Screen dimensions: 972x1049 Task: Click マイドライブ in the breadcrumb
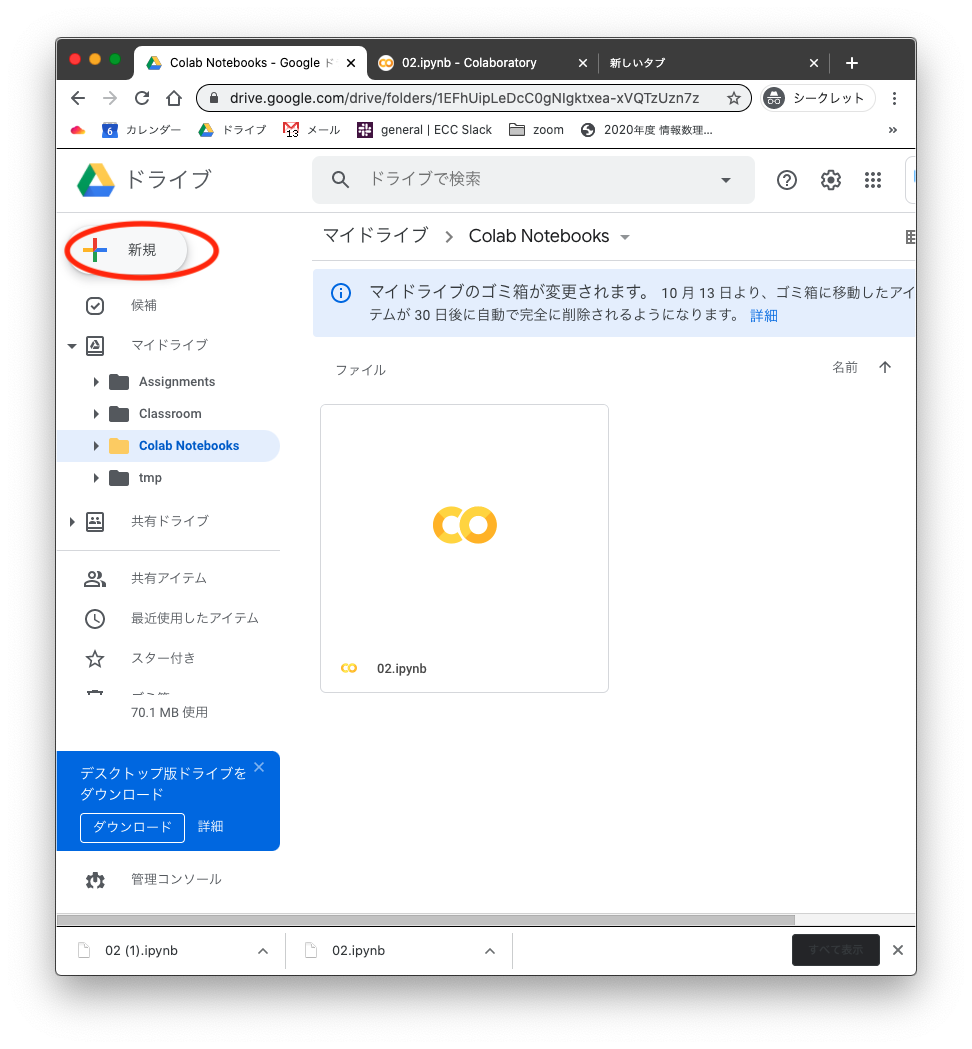(376, 236)
